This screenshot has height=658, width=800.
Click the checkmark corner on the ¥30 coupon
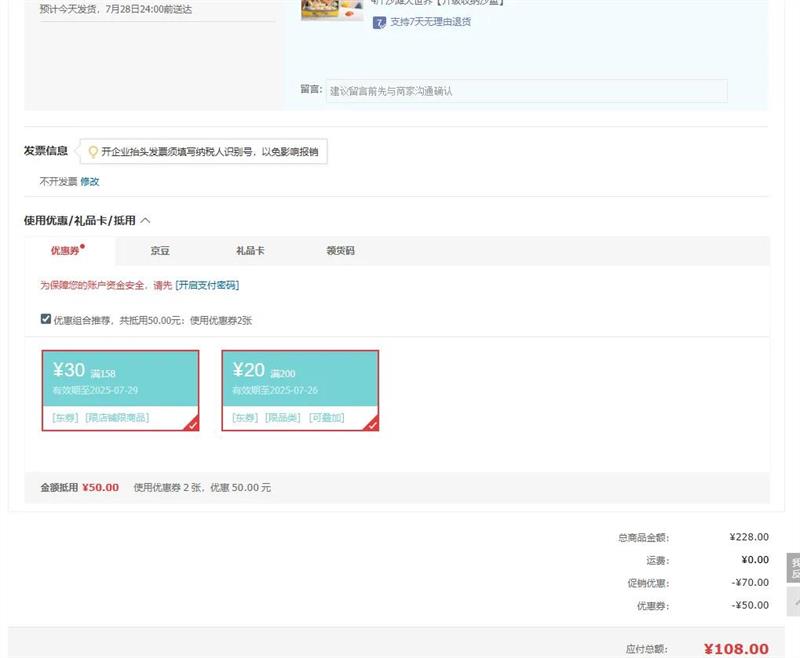tap(192, 424)
